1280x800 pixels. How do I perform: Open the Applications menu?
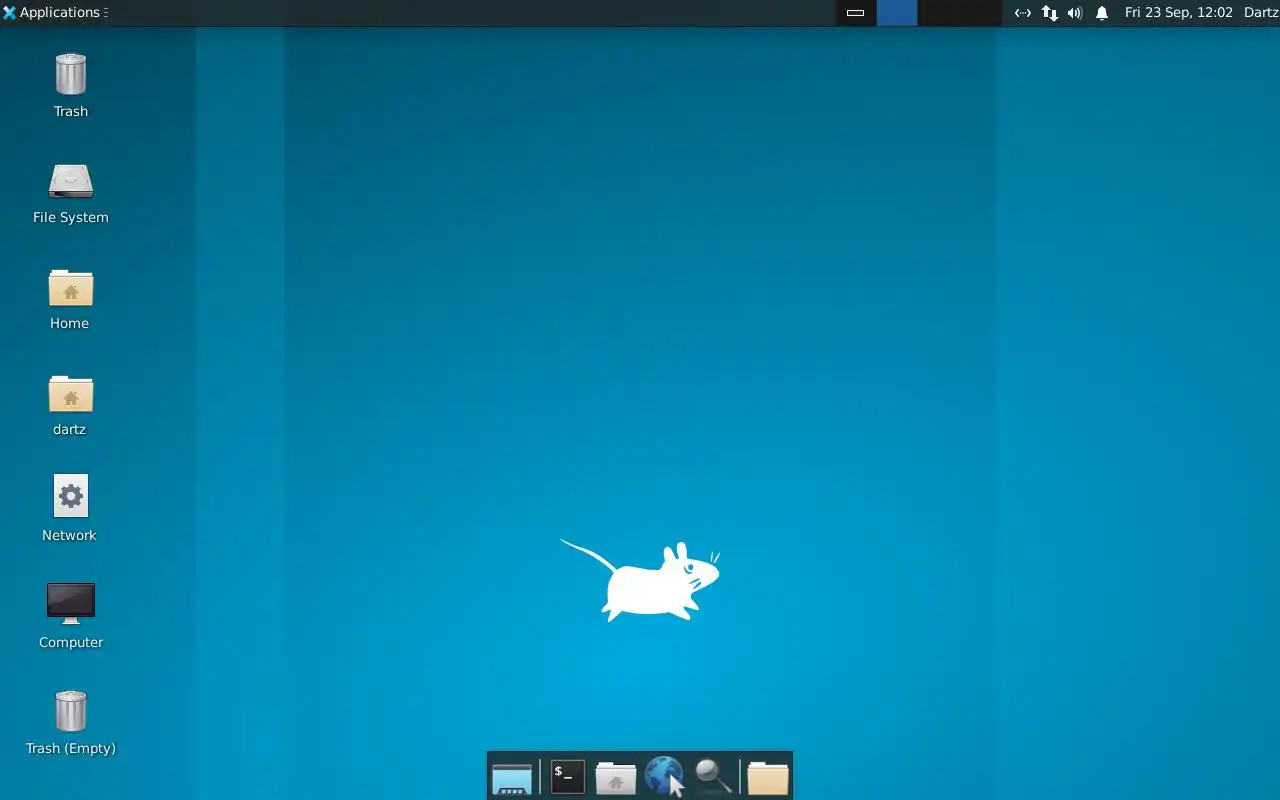coord(55,13)
